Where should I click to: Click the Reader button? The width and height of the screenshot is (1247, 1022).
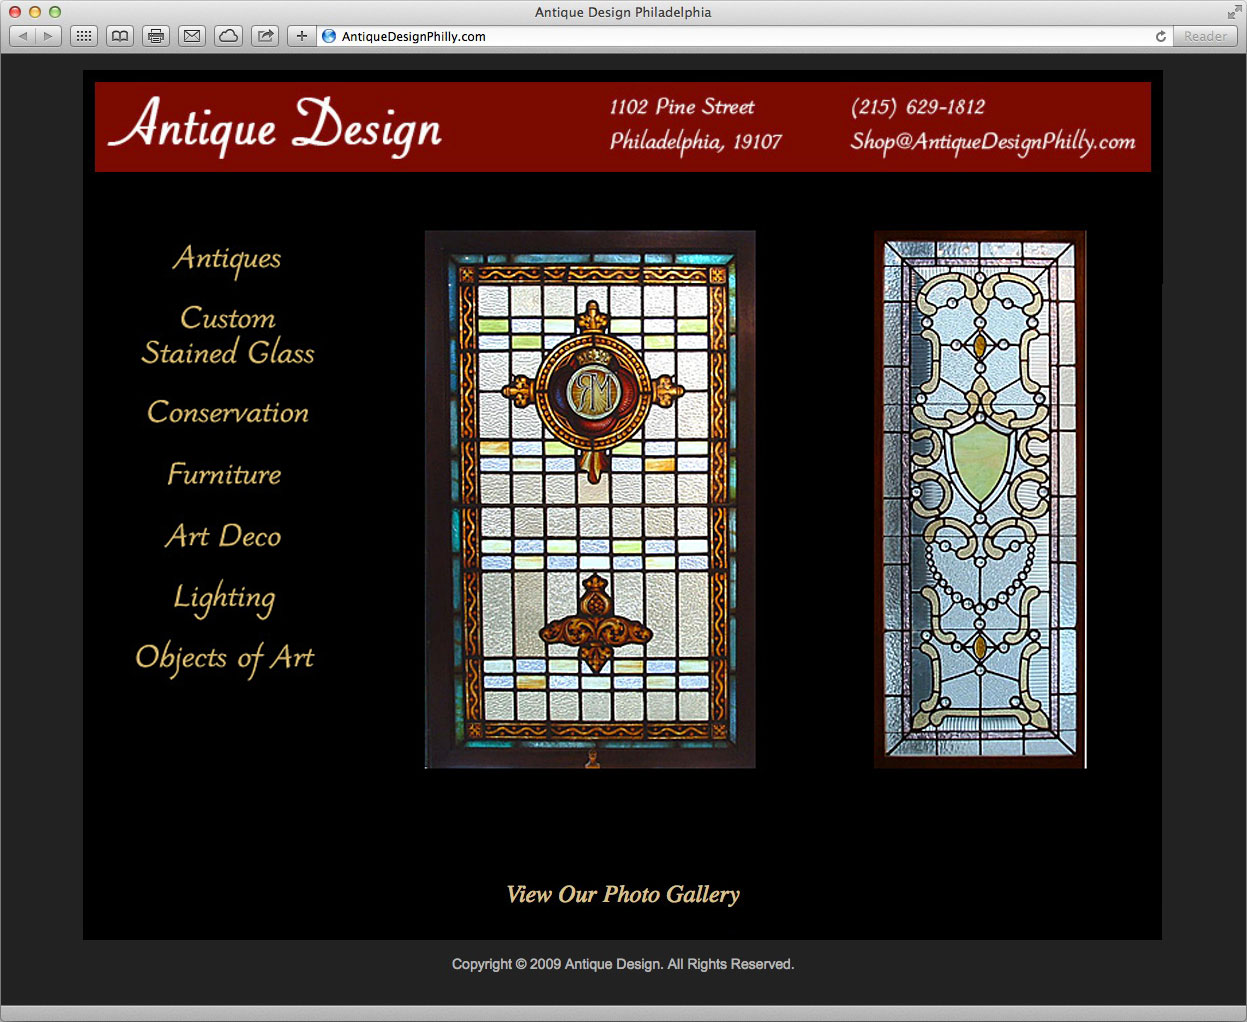click(x=1205, y=36)
